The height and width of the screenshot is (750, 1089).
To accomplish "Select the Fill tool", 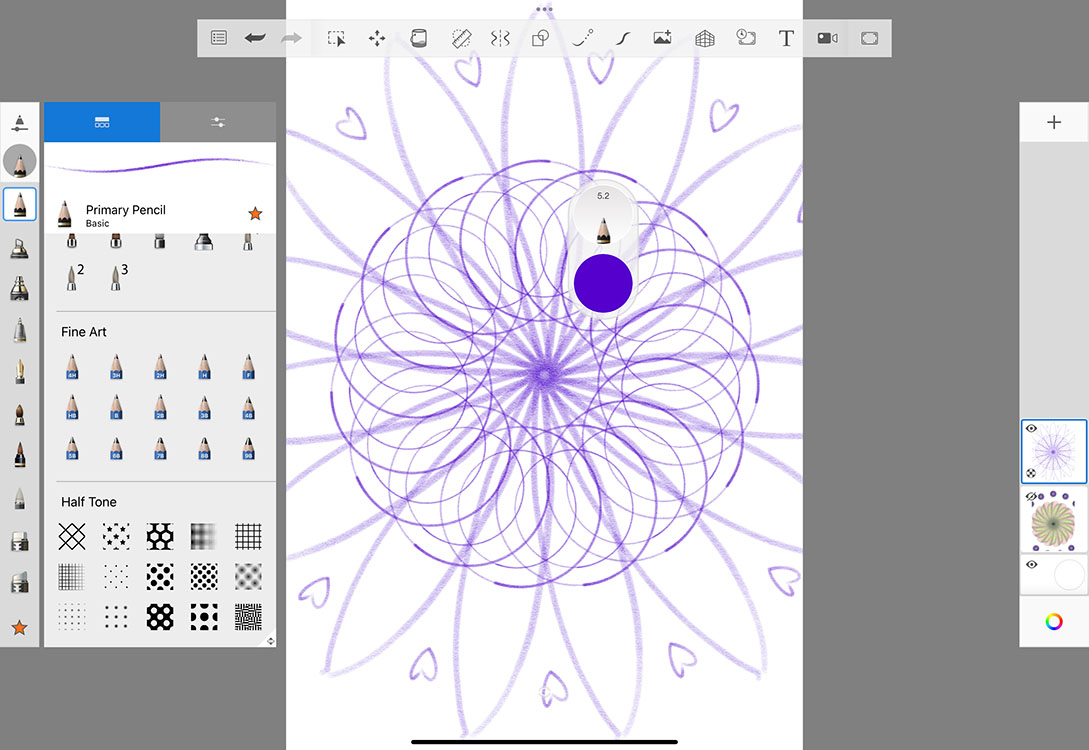I will (x=417, y=38).
